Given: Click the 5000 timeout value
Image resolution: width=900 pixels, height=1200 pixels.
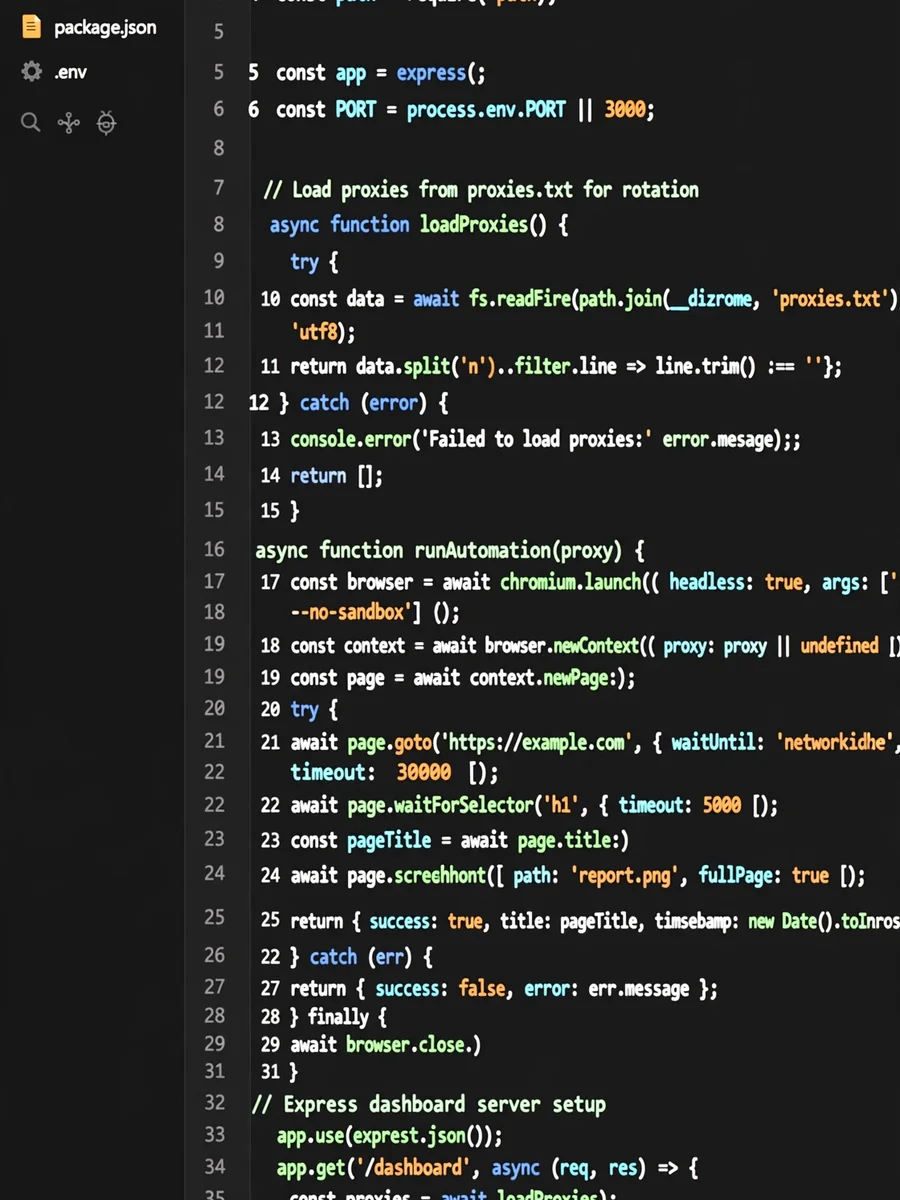Looking at the screenshot, I should coord(722,806).
